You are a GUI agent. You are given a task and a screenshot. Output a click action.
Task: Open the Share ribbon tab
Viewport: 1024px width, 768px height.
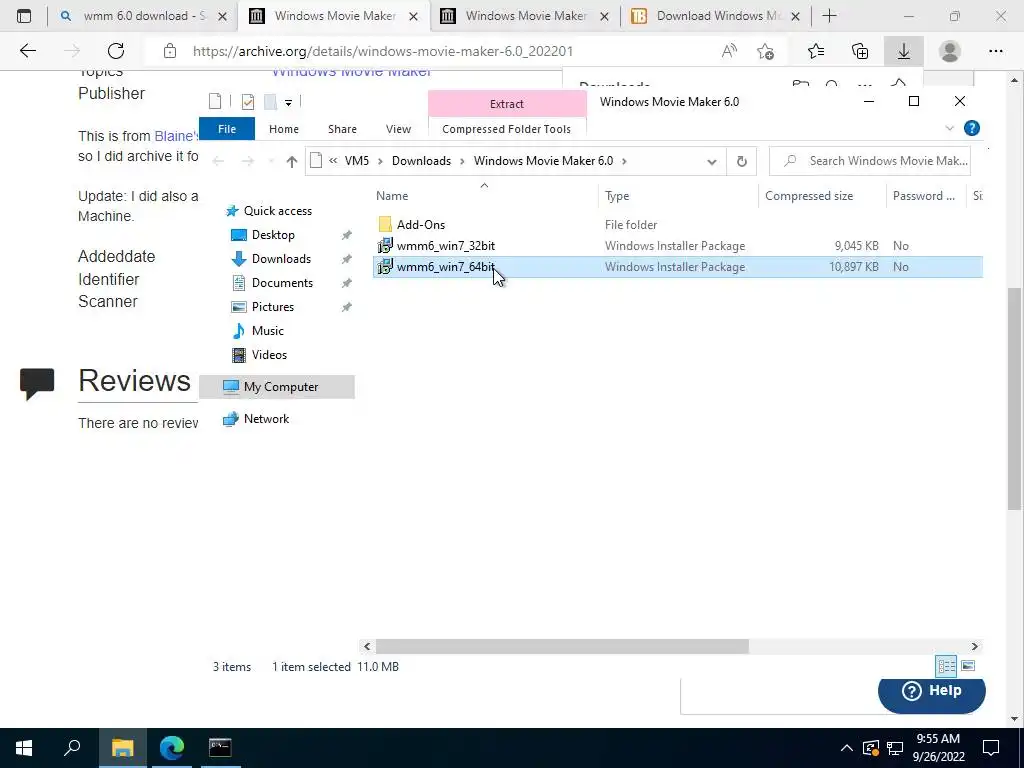pos(342,129)
